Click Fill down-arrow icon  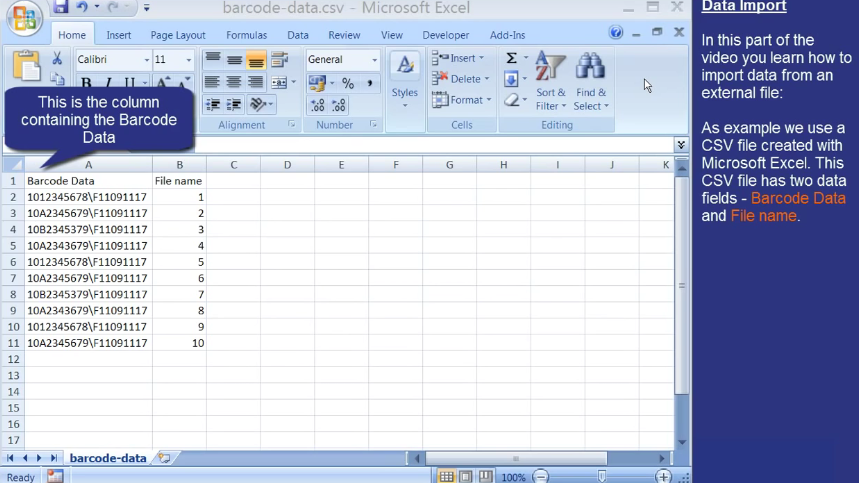(511, 79)
